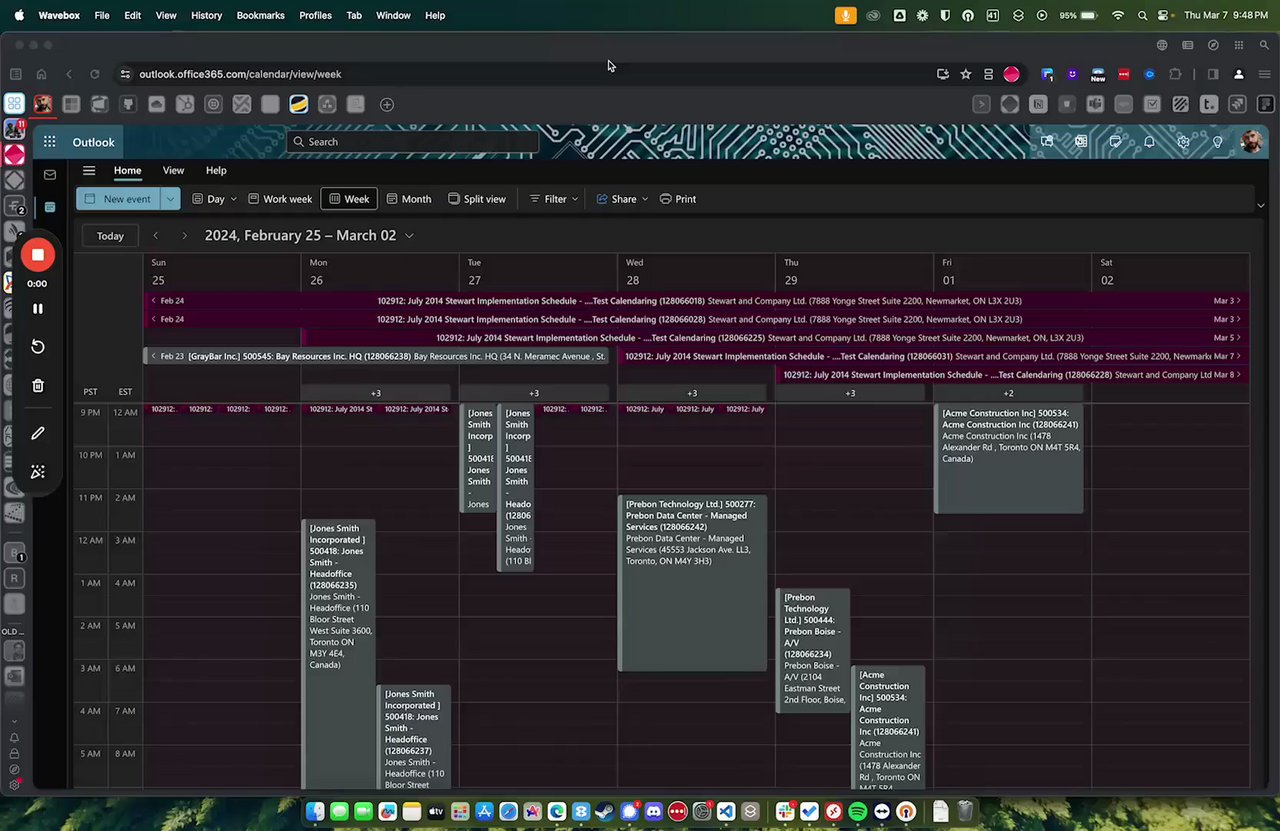Select the confetti effects tool in recorder

click(38, 472)
